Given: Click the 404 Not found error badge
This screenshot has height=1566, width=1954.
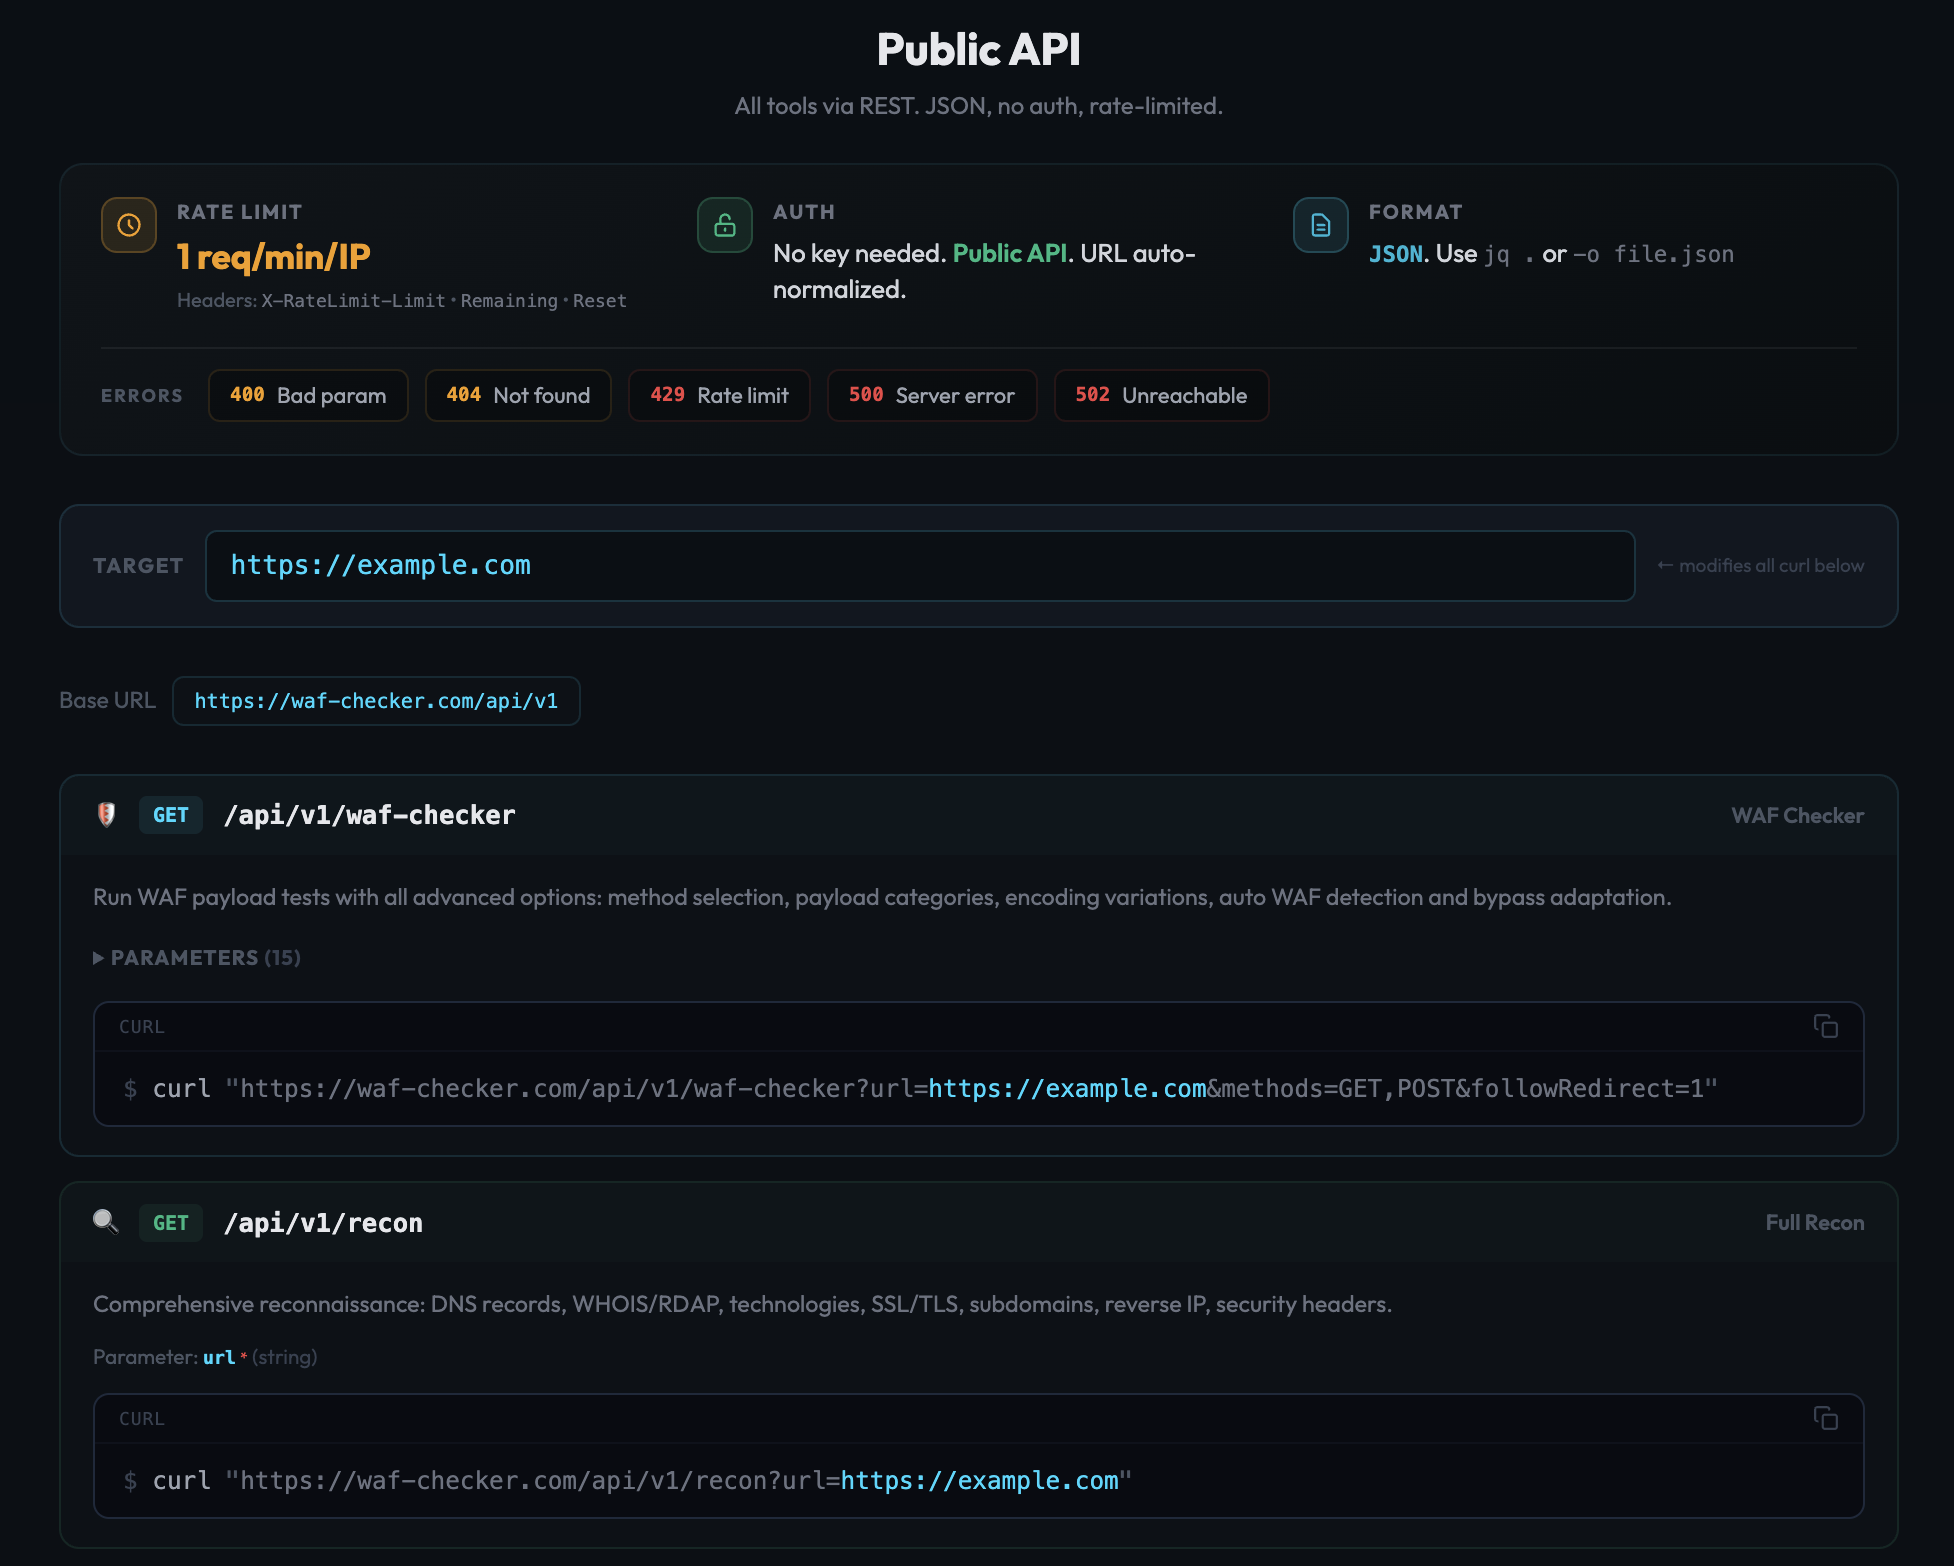Looking at the screenshot, I should [518, 396].
